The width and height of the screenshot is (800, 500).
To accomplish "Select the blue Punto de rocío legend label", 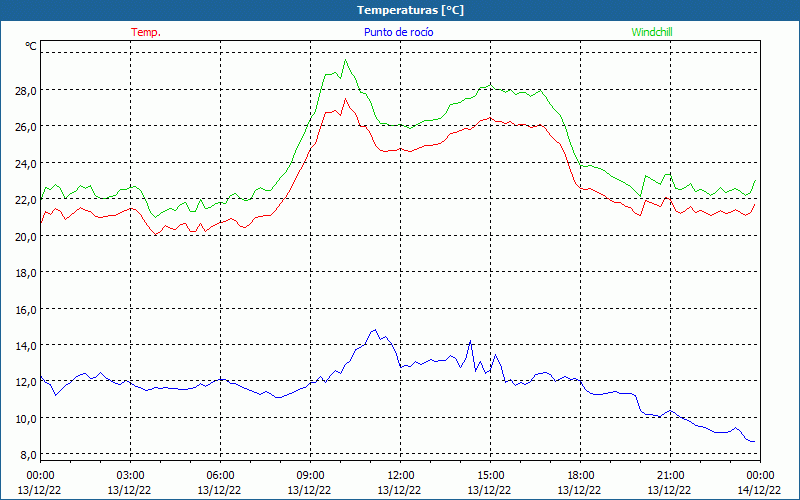I will coord(398,32).
